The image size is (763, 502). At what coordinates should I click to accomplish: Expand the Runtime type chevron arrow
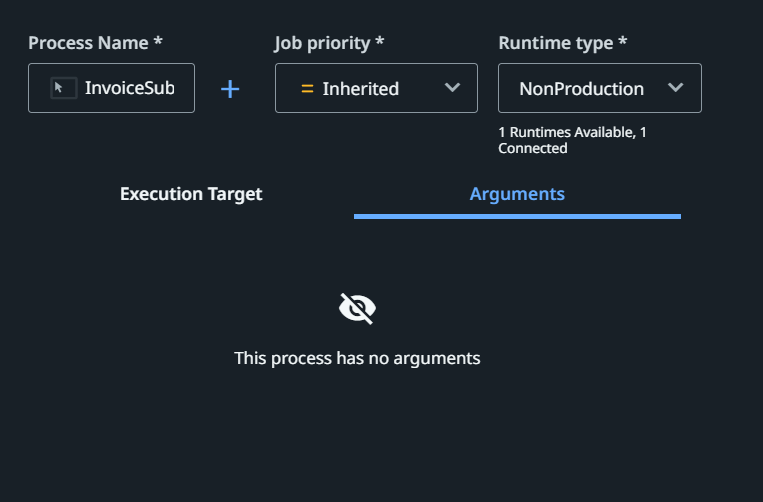675,88
